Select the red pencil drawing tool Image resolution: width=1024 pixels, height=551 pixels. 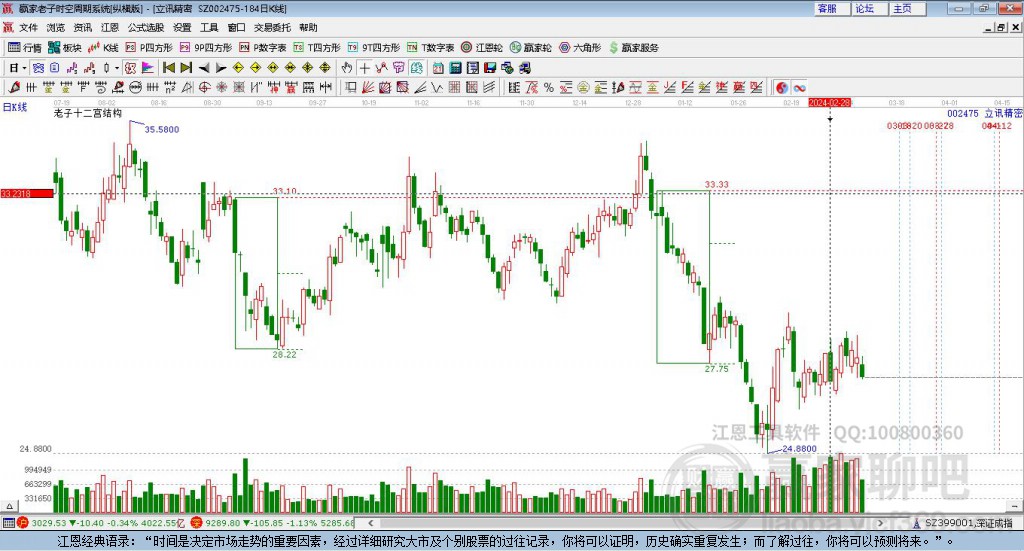point(14,87)
